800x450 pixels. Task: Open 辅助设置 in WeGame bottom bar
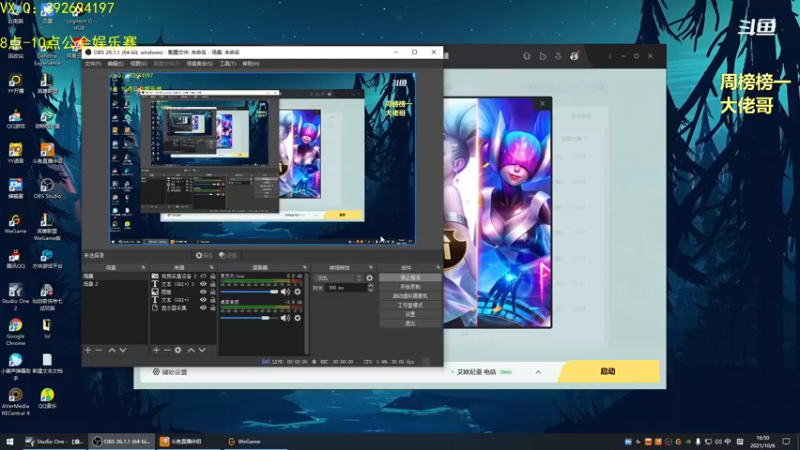pyautogui.click(x=170, y=372)
